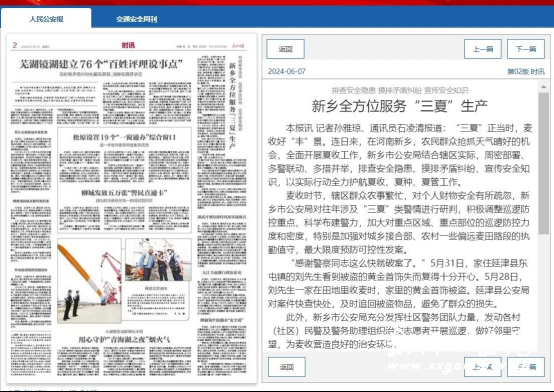Click the 2024-06-07 date label

[x=287, y=71]
